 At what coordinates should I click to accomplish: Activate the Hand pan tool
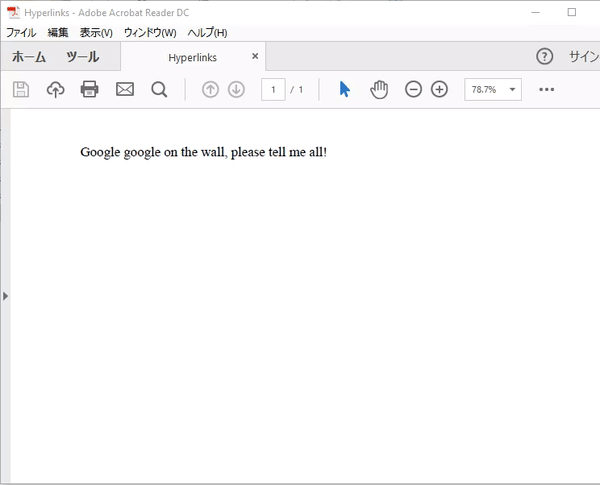[379, 90]
